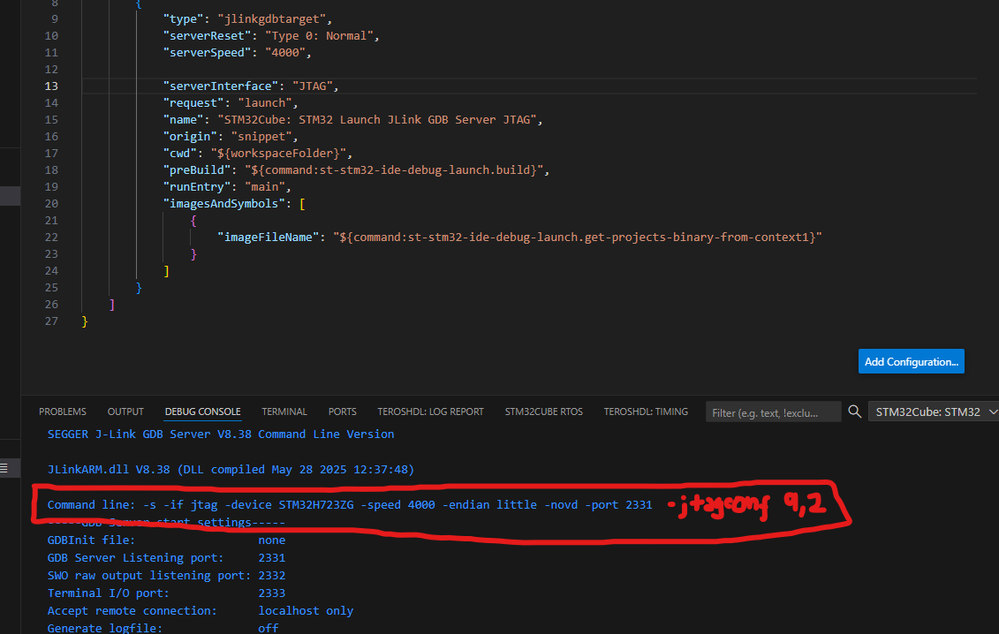The height and width of the screenshot is (634, 999).
Task: Click the "Accept remote connection" console line
Action: tap(200, 610)
